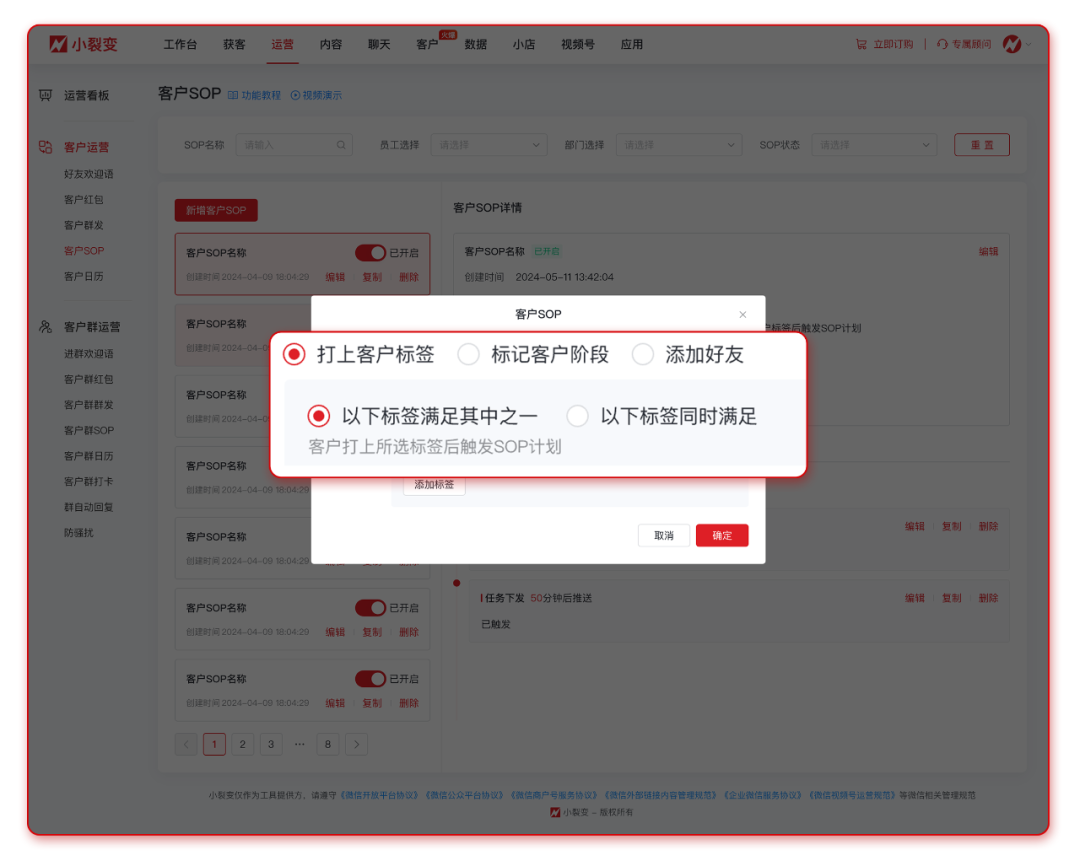Click the 专属顾问 headset icon
Image resolution: width=1080 pixels, height=861 pixels.
941,44
